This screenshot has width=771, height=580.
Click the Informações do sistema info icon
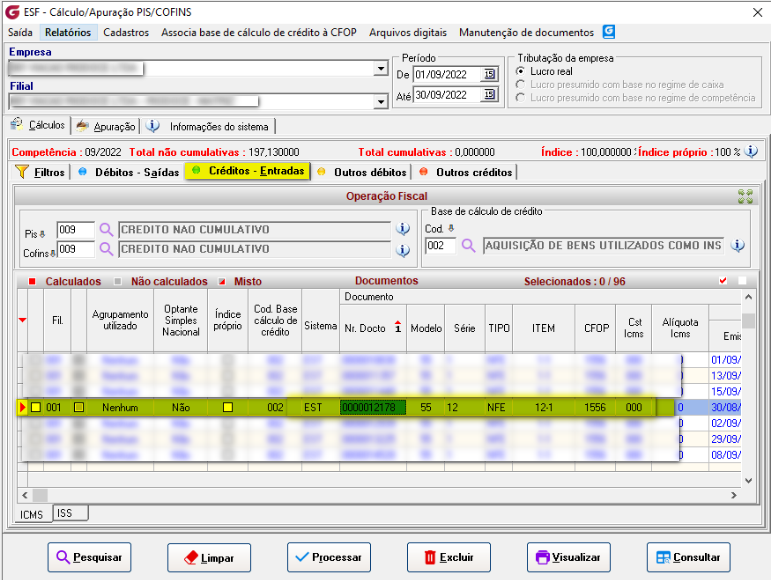pyautogui.click(x=152, y=126)
